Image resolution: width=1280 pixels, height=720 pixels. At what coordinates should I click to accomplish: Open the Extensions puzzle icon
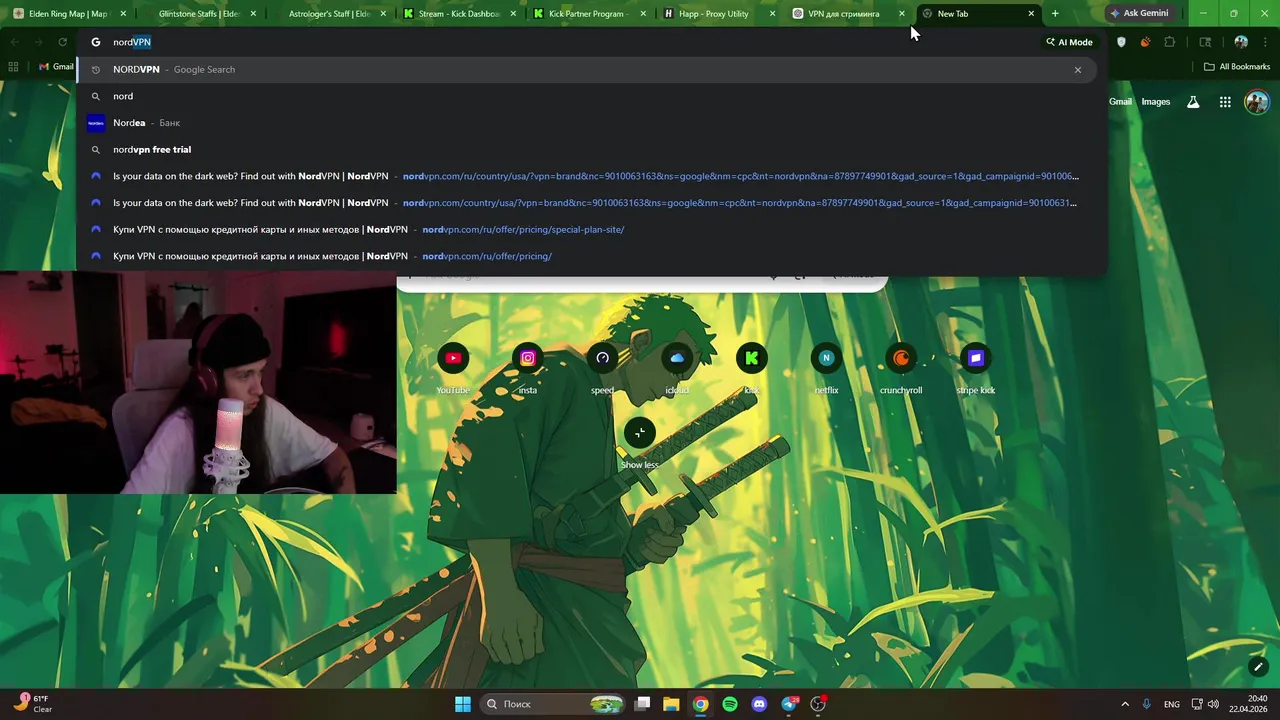[1169, 42]
